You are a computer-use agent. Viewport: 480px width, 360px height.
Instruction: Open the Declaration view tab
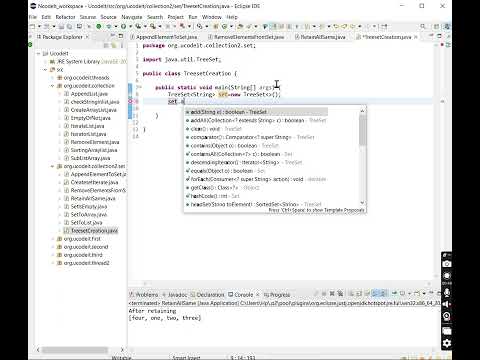208,295
